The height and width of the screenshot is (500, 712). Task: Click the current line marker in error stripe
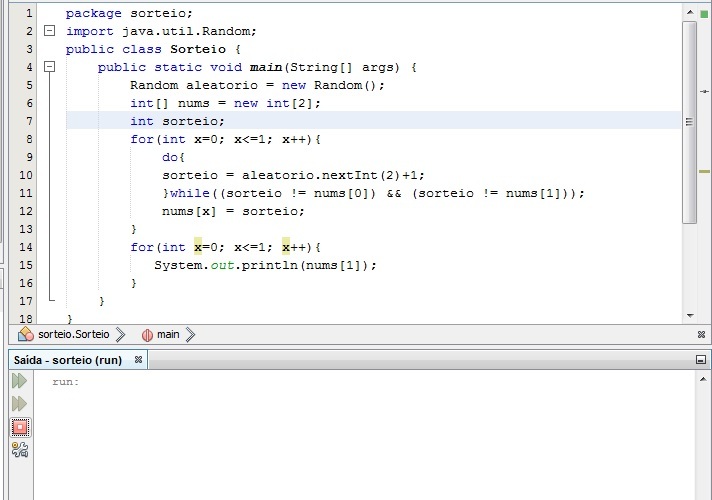coord(704,92)
